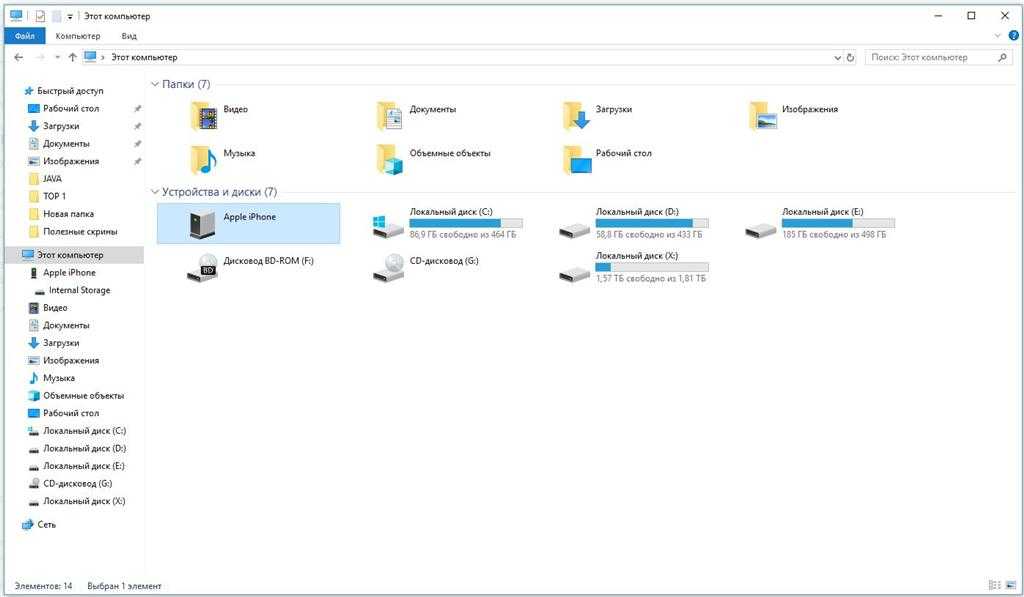Open the Загрузки folder icon in Папки
The width and height of the screenshot is (1024, 597).
point(576,116)
